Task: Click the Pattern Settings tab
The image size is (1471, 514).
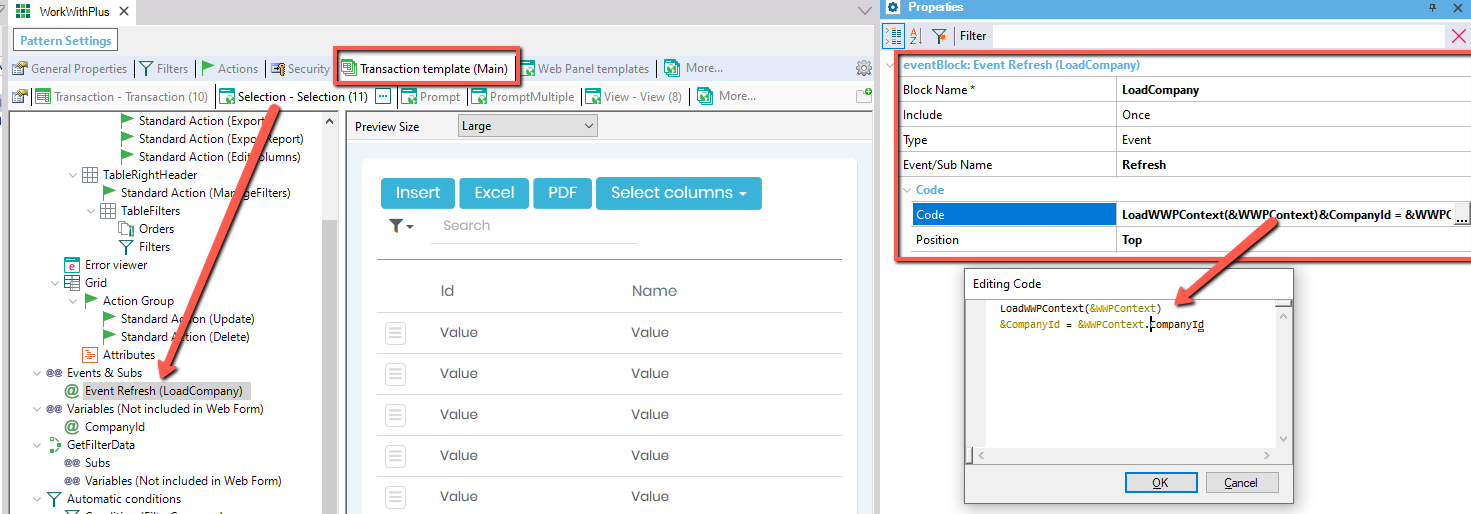Action: (65, 41)
